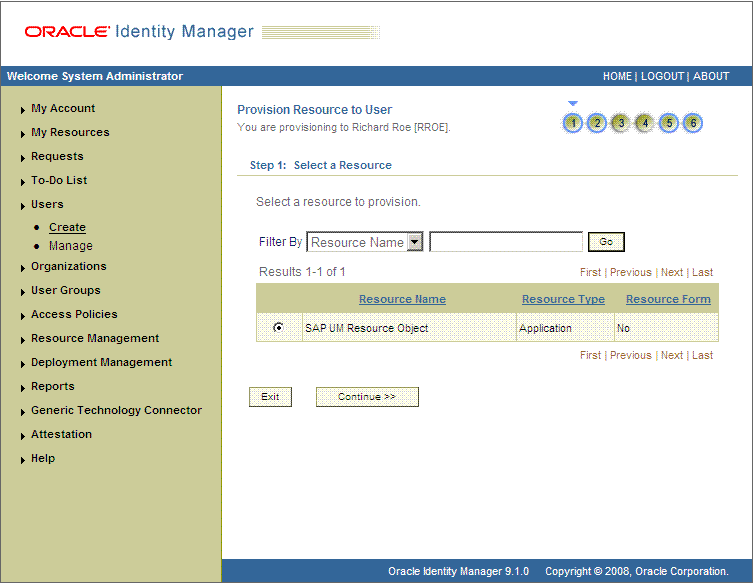Click Previous link below results table

(631, 355)
